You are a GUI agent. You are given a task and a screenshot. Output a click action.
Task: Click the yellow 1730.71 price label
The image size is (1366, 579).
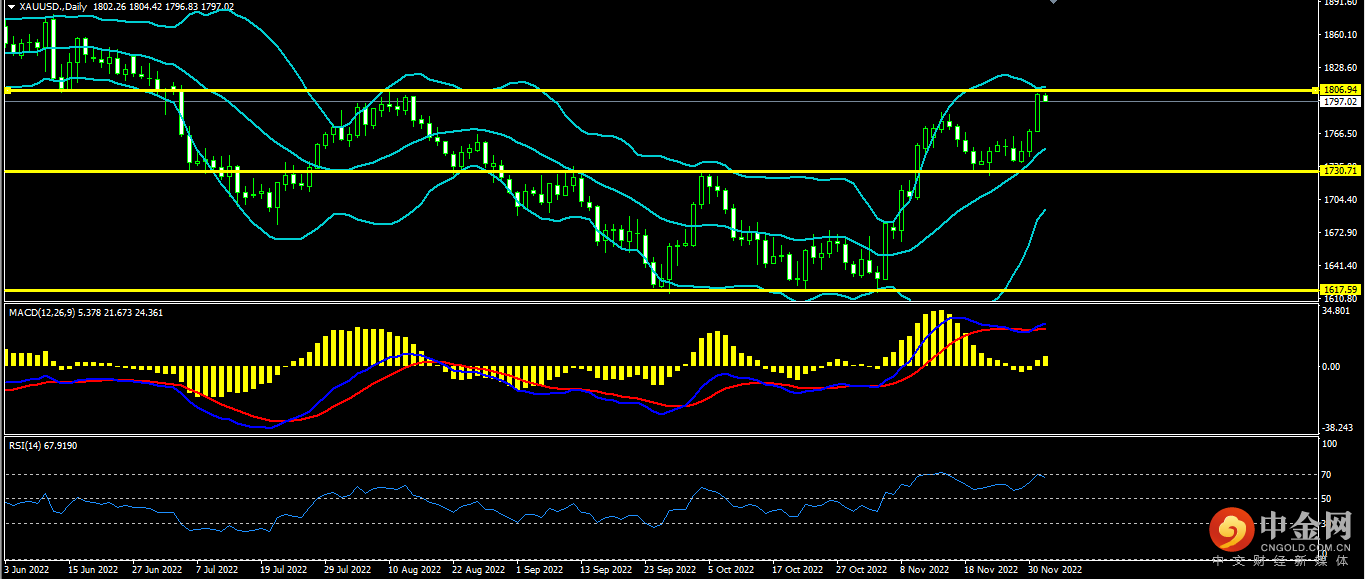click(1338, 171)
